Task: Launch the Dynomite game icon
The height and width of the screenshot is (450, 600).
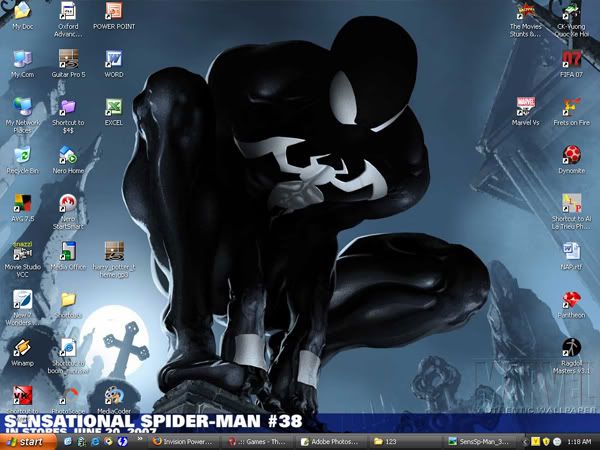Action: 571,155
